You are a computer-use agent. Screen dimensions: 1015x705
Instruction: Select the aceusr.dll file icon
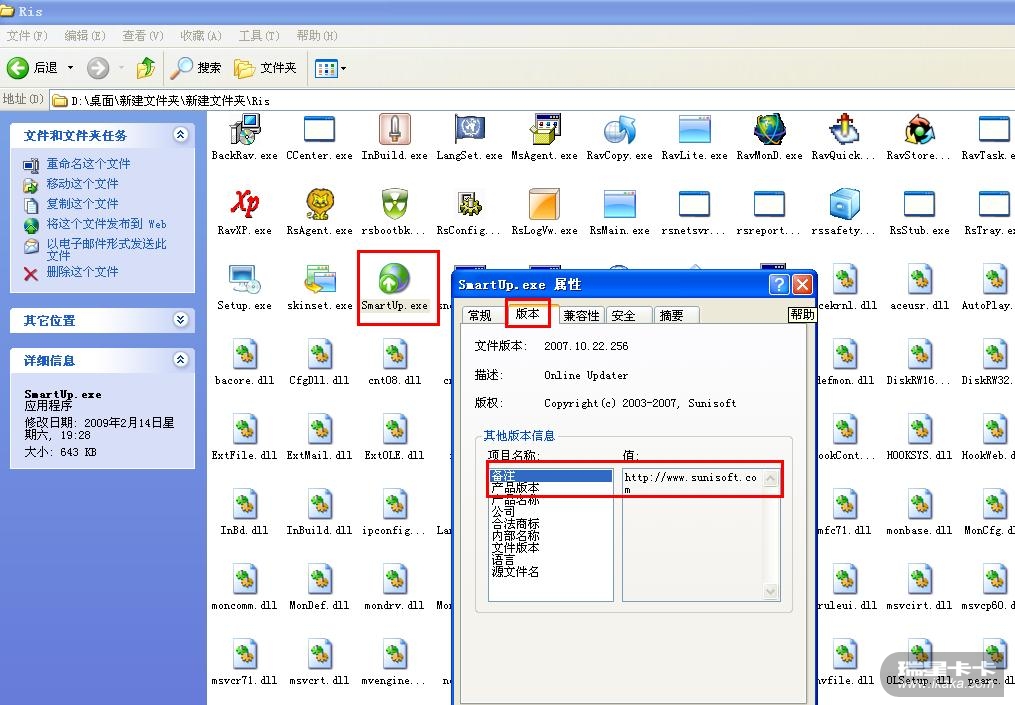[919, 279]
